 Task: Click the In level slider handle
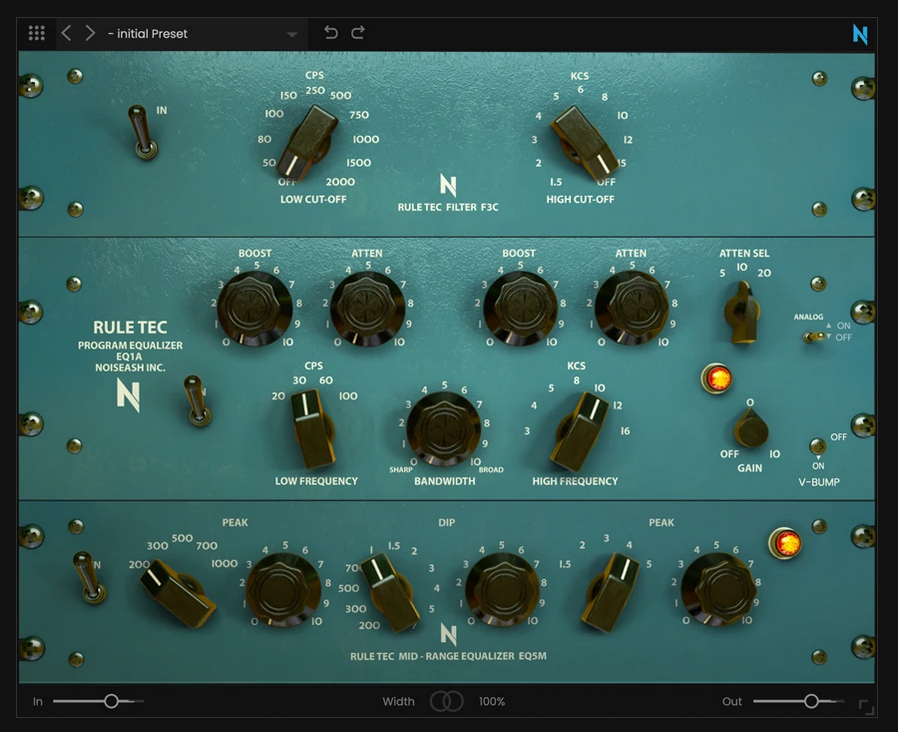click(x=111, y=701)
